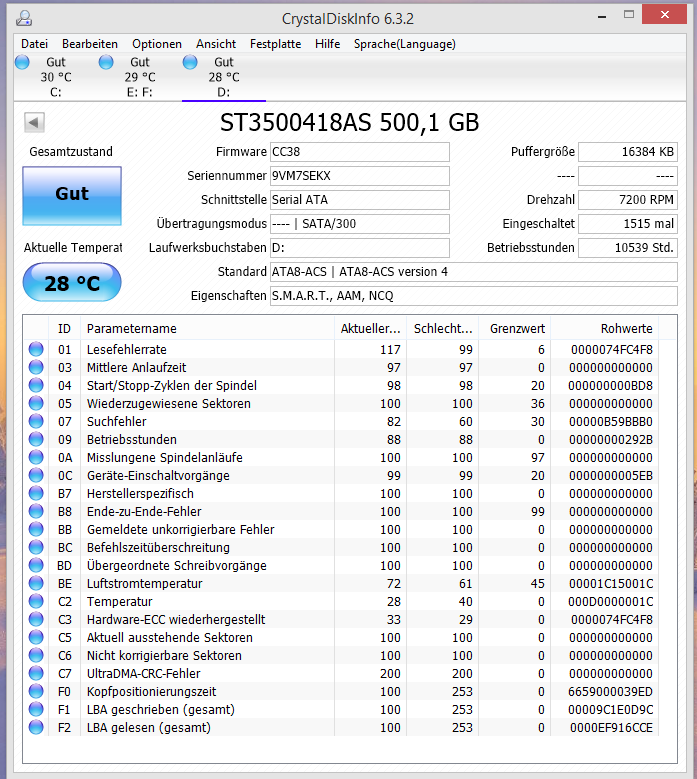697x779 pixels.
Task: Click the Puffergröße field 16384 KB
Action: coord(628,152)
